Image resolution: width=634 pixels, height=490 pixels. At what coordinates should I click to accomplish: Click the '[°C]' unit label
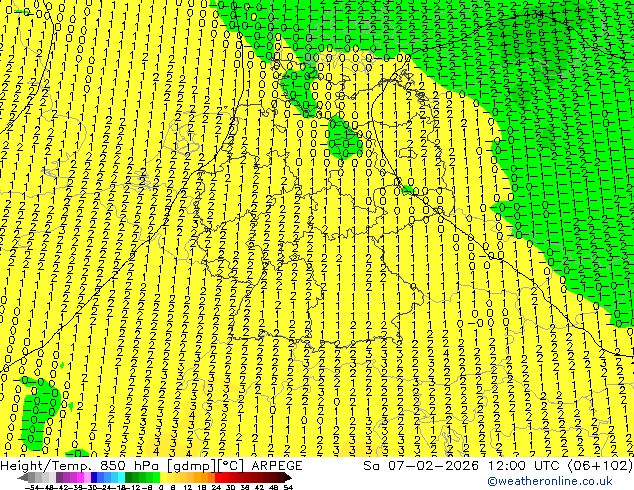pos(231,466)
